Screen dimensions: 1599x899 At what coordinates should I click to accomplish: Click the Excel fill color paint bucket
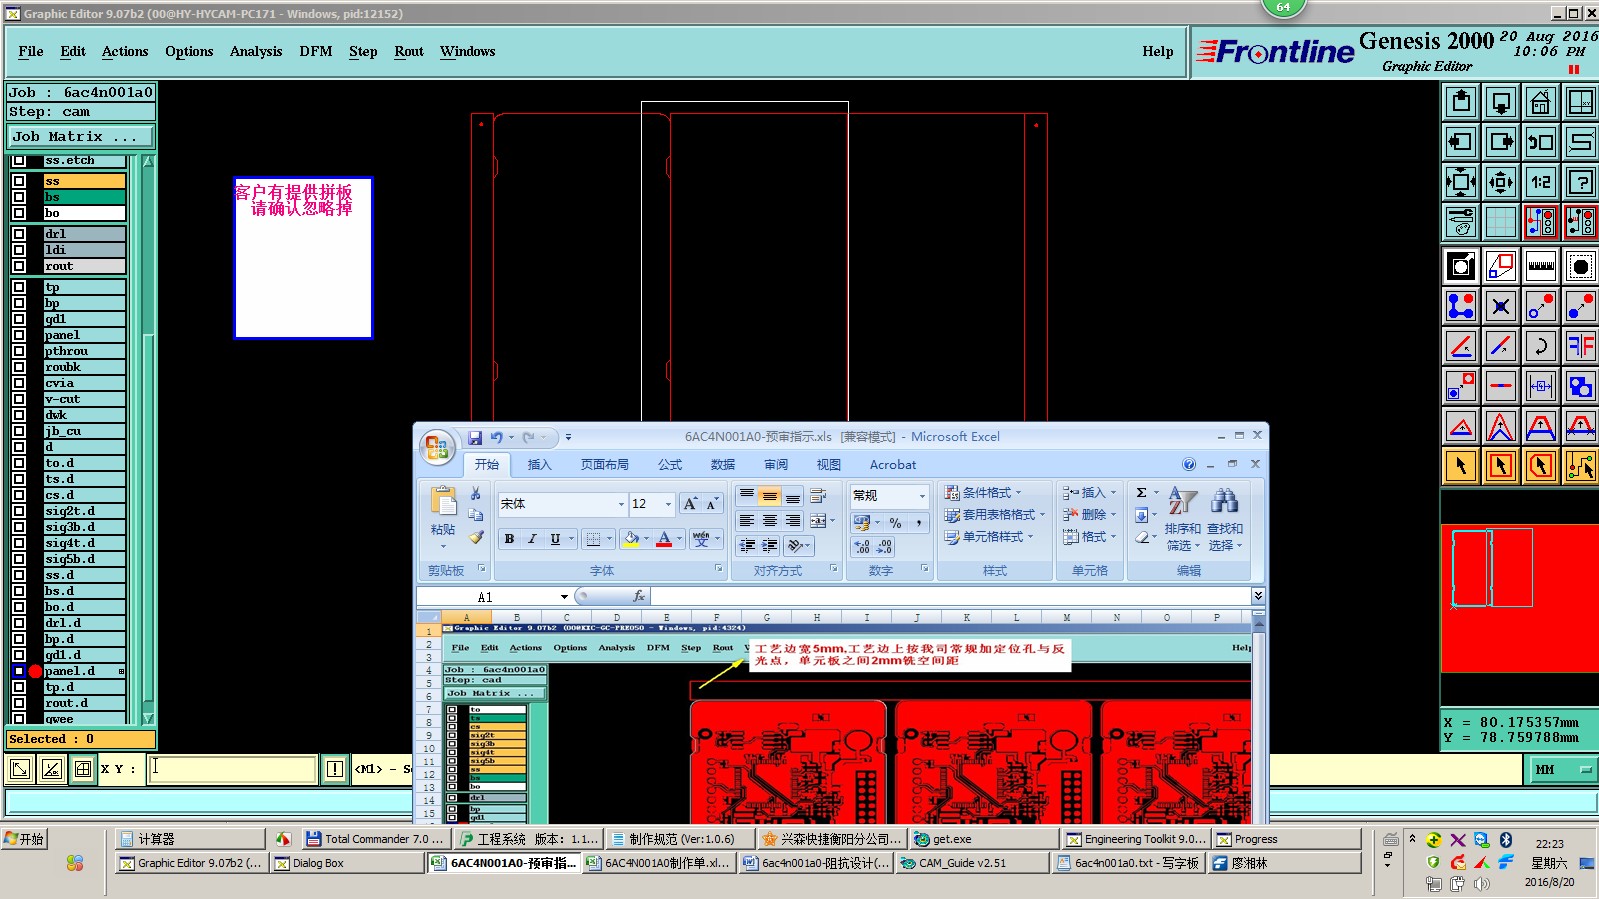[x=631, y=539]
